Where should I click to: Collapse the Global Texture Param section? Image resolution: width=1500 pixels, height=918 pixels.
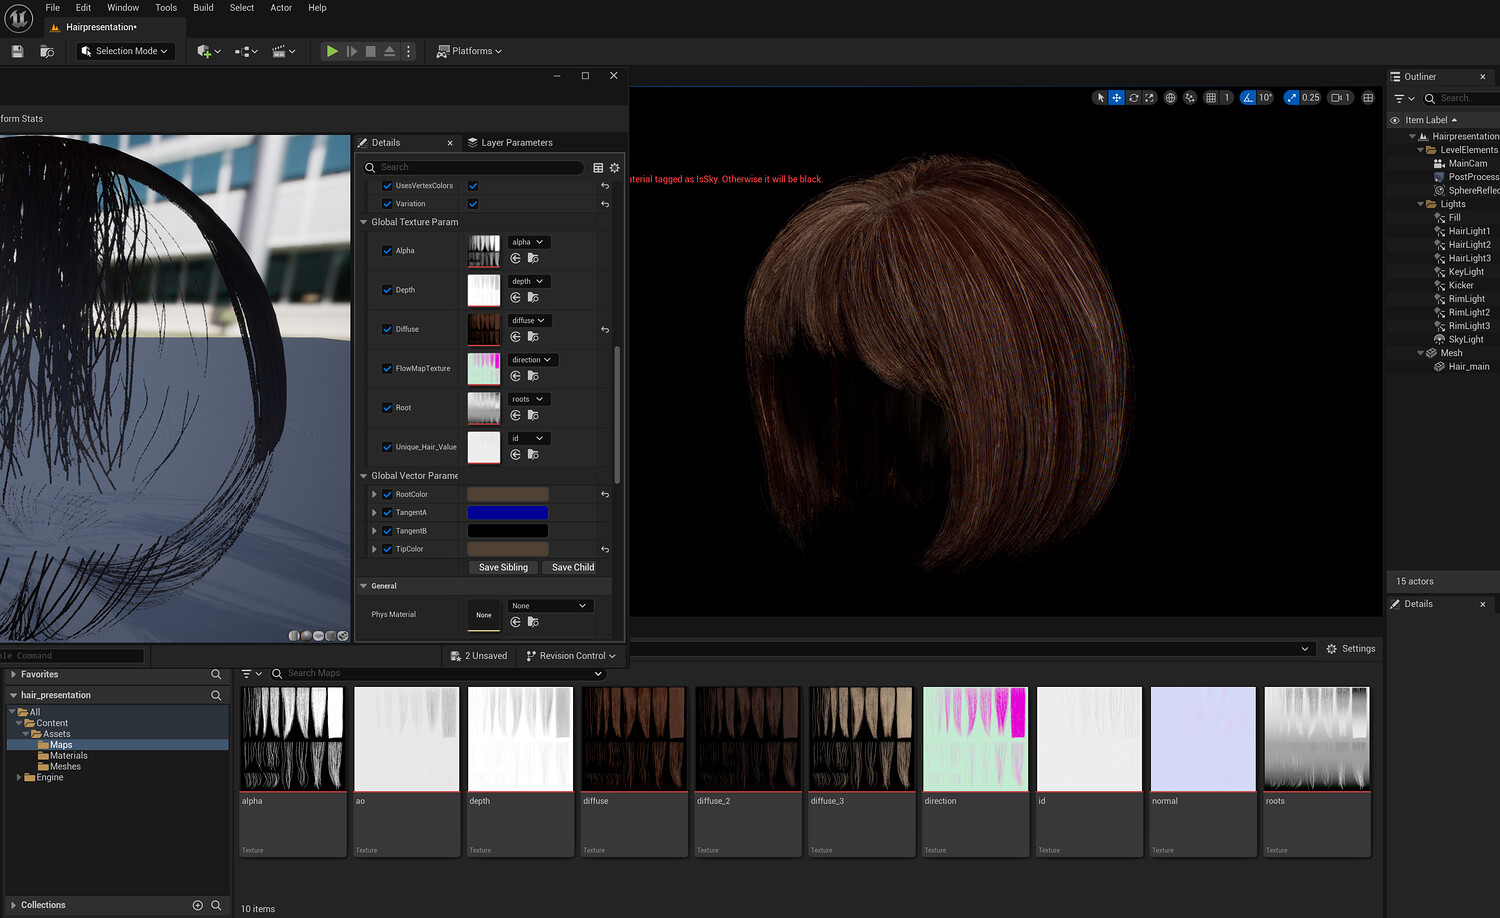coord(364,222)
